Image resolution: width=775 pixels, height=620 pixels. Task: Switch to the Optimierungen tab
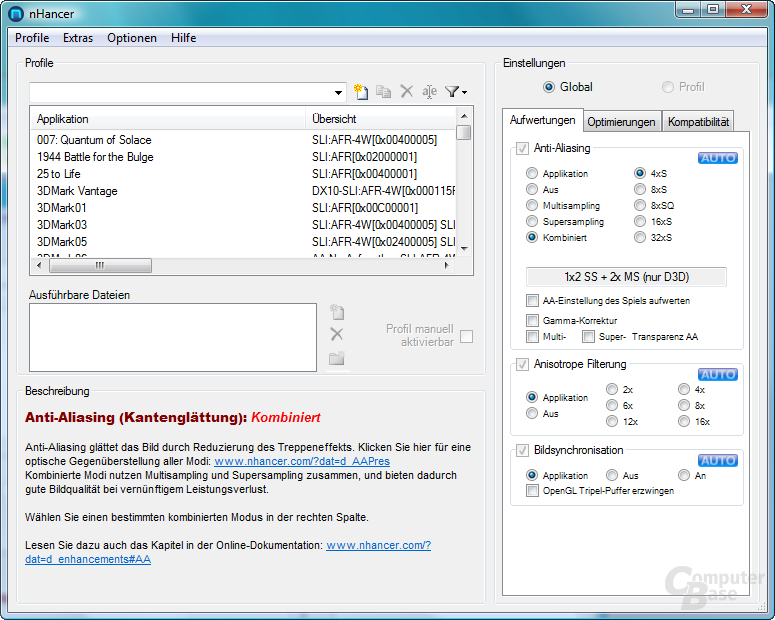click(x=621, y=122)
